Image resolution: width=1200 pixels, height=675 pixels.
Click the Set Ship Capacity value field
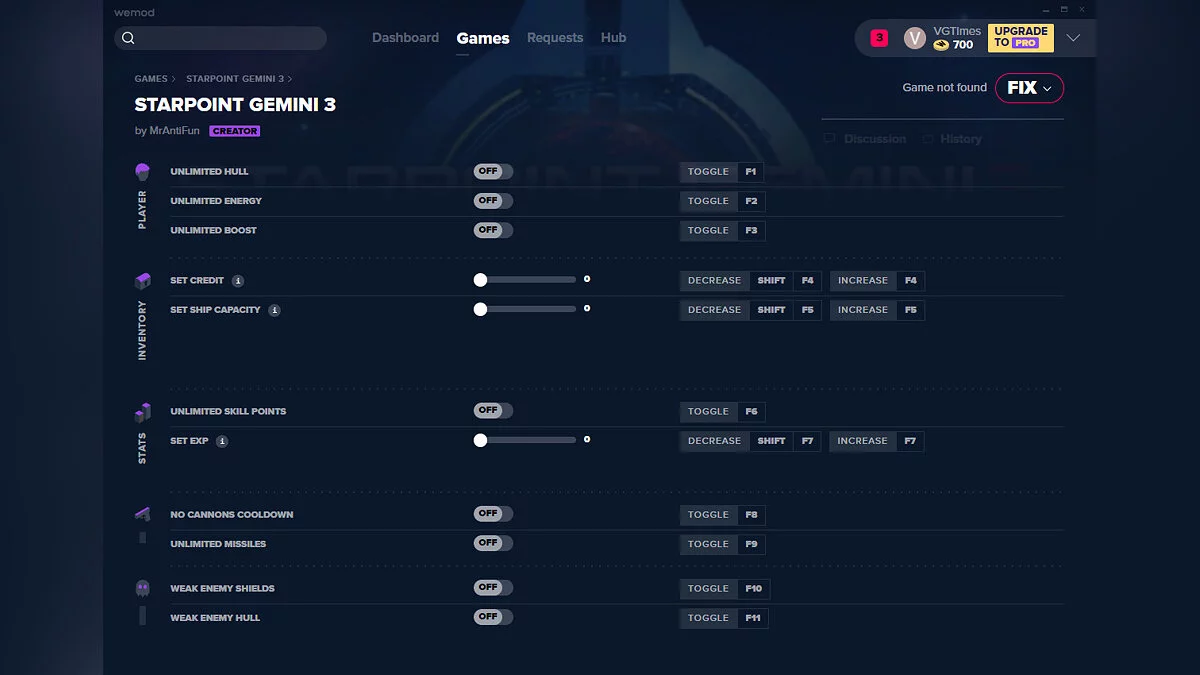point(587,309)
